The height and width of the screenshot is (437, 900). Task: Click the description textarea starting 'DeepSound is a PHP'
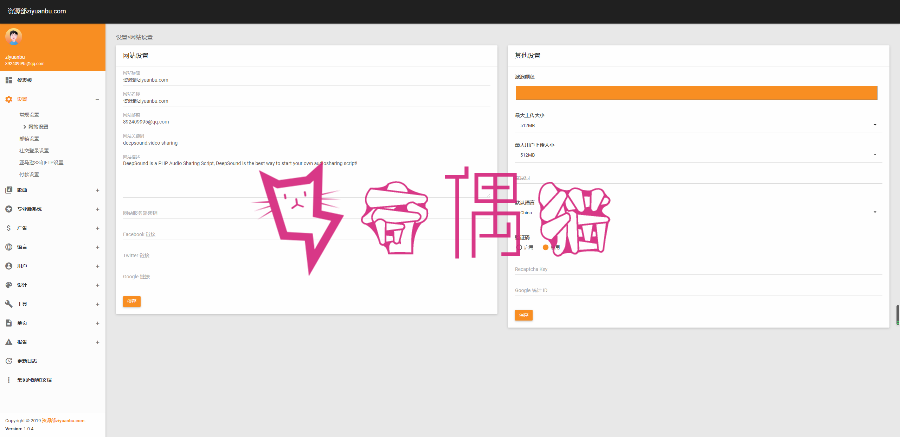(x=307, y=178)
